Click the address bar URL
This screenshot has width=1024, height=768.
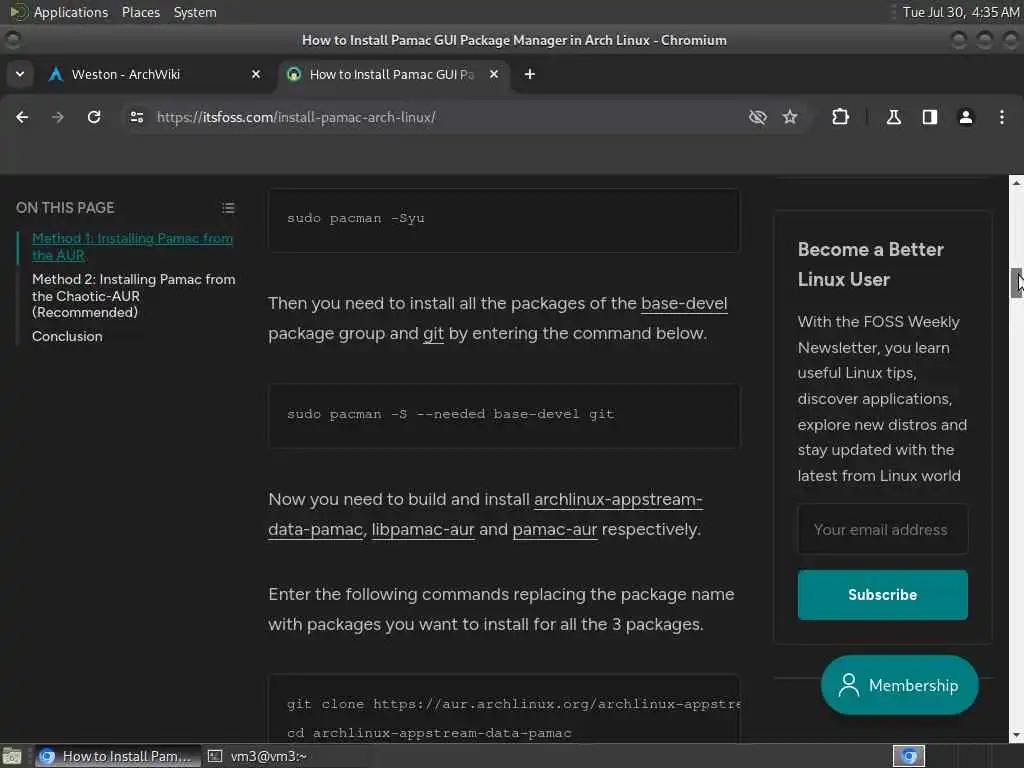pyautogui.click(x=296, y=118)
